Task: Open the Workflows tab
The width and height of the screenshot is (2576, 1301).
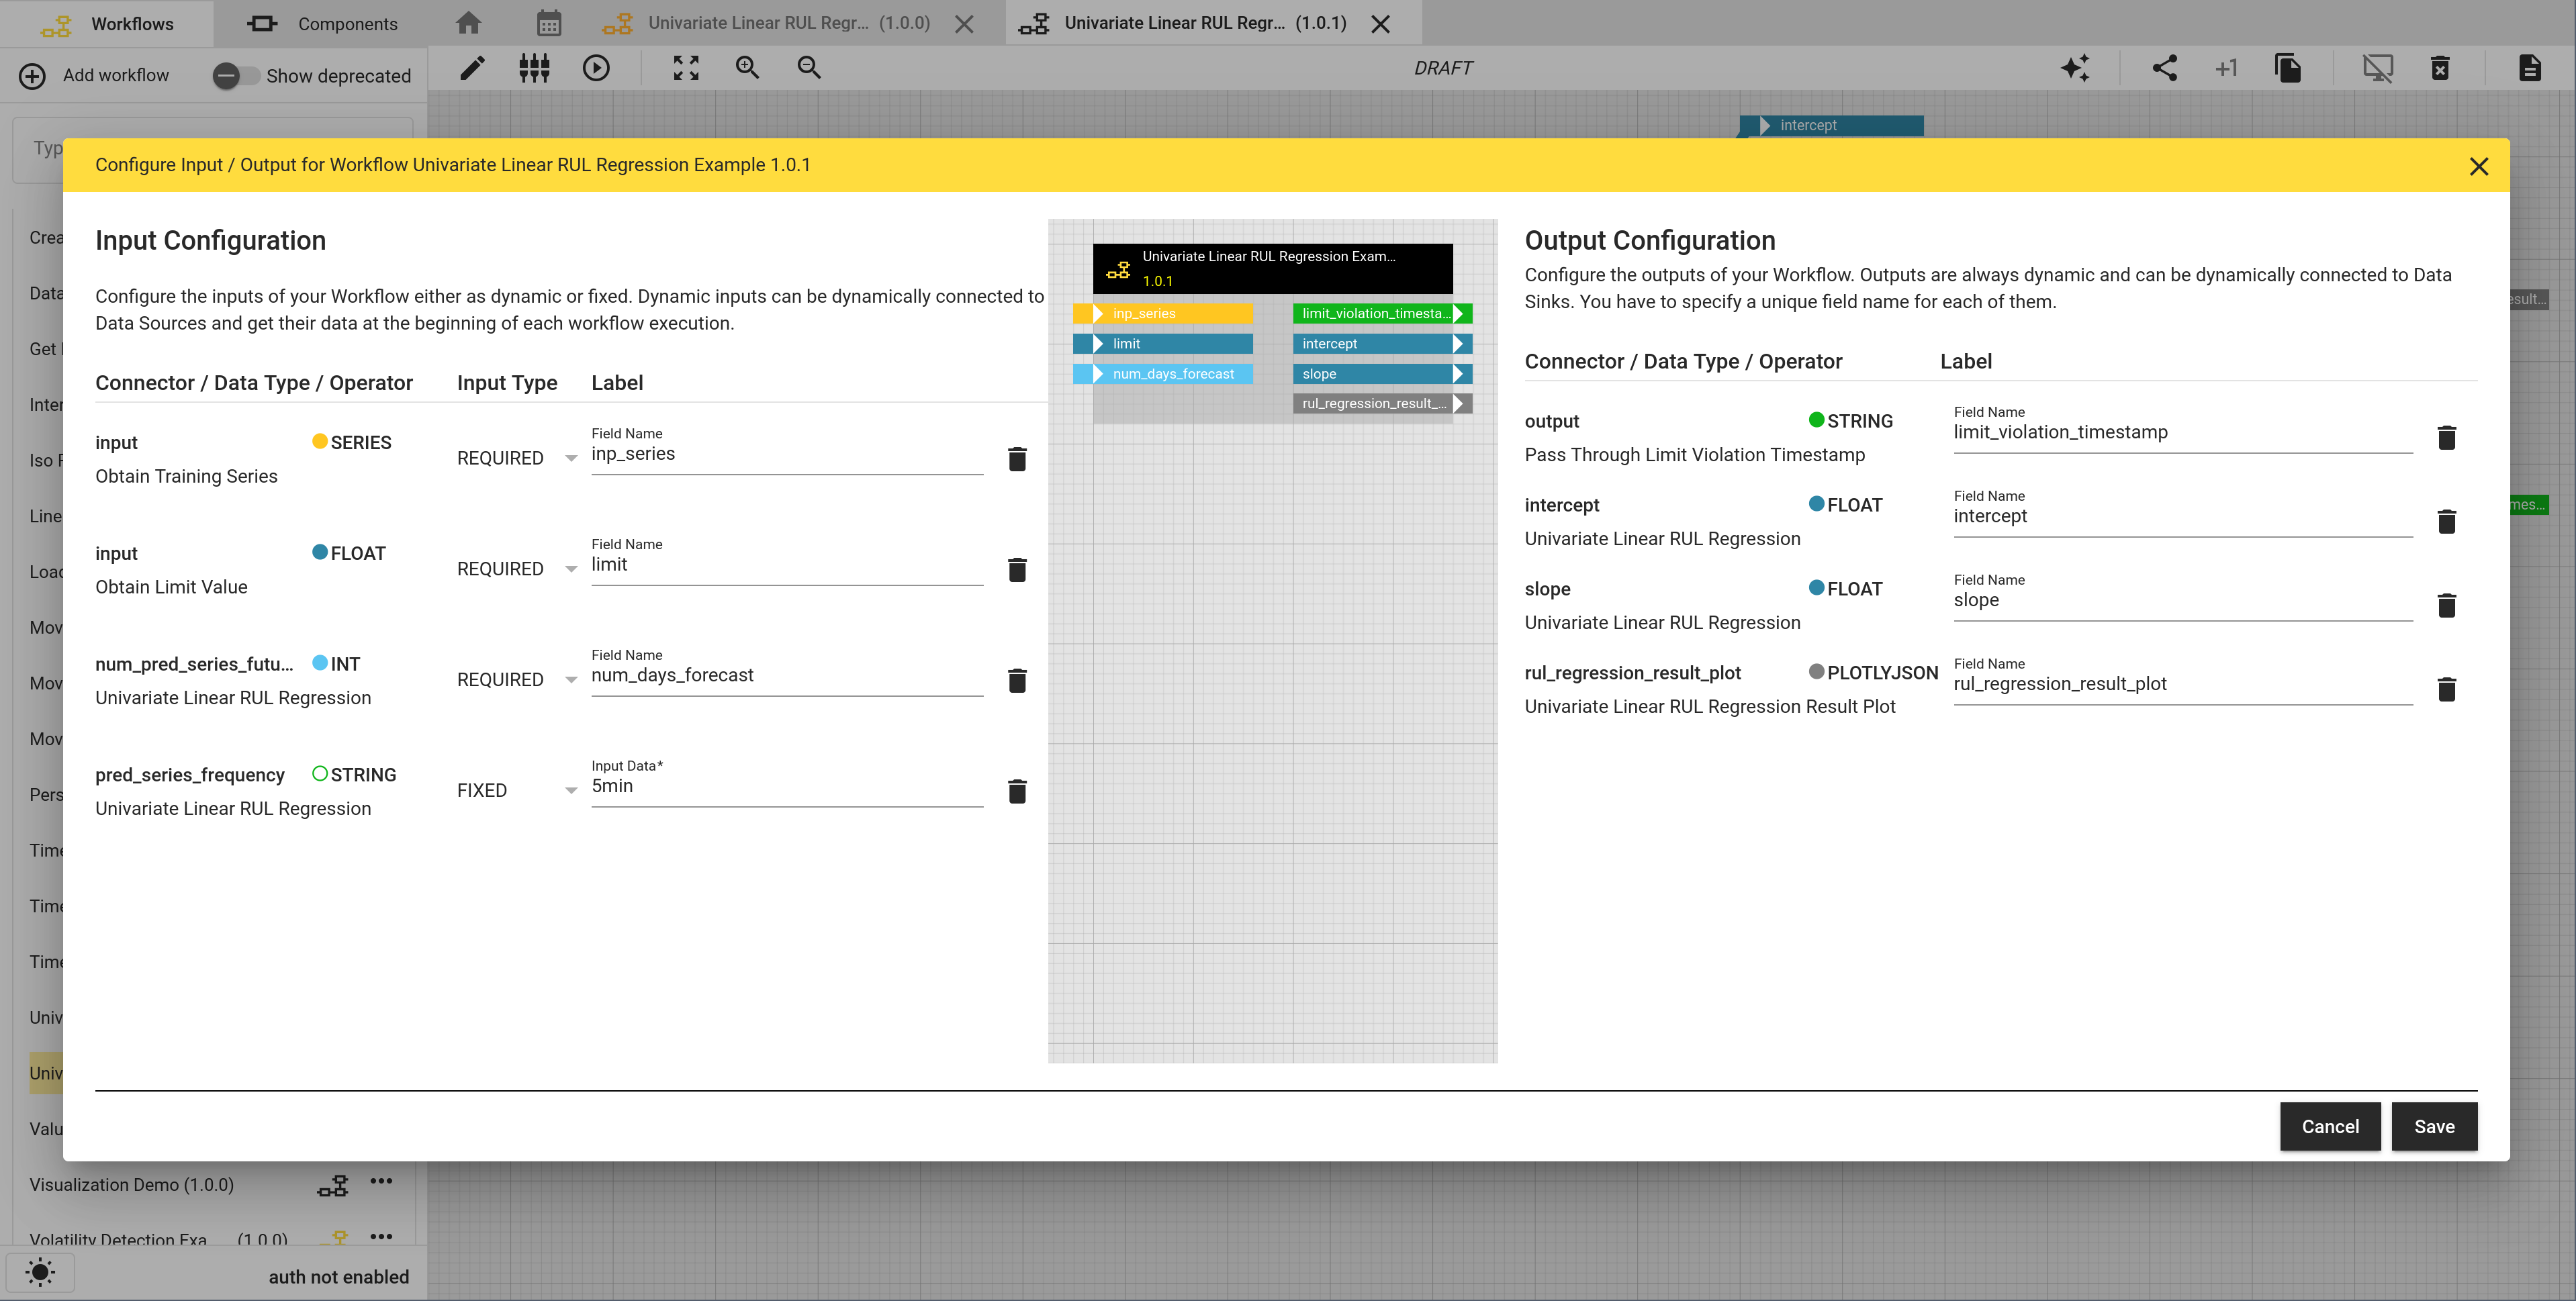Action: (106, 23)
